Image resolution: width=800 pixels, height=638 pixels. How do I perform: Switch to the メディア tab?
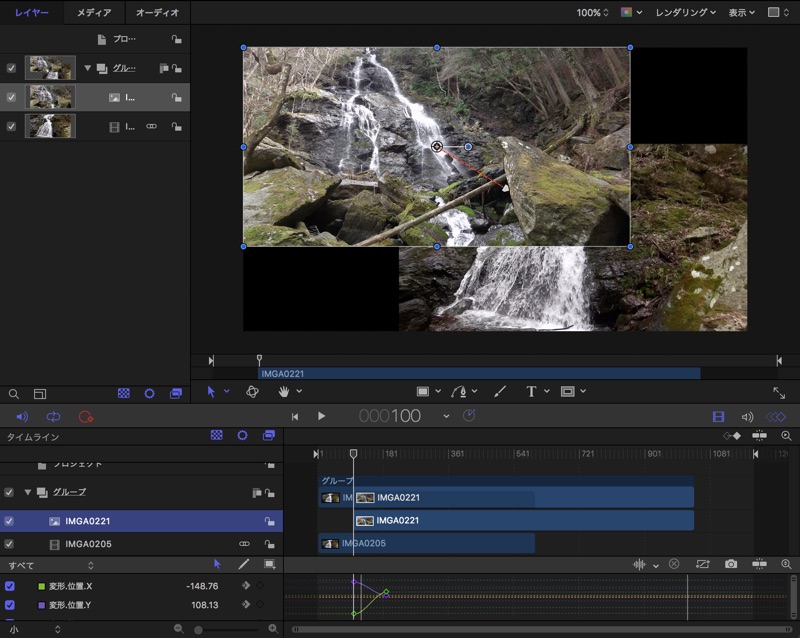coord(94,13)
